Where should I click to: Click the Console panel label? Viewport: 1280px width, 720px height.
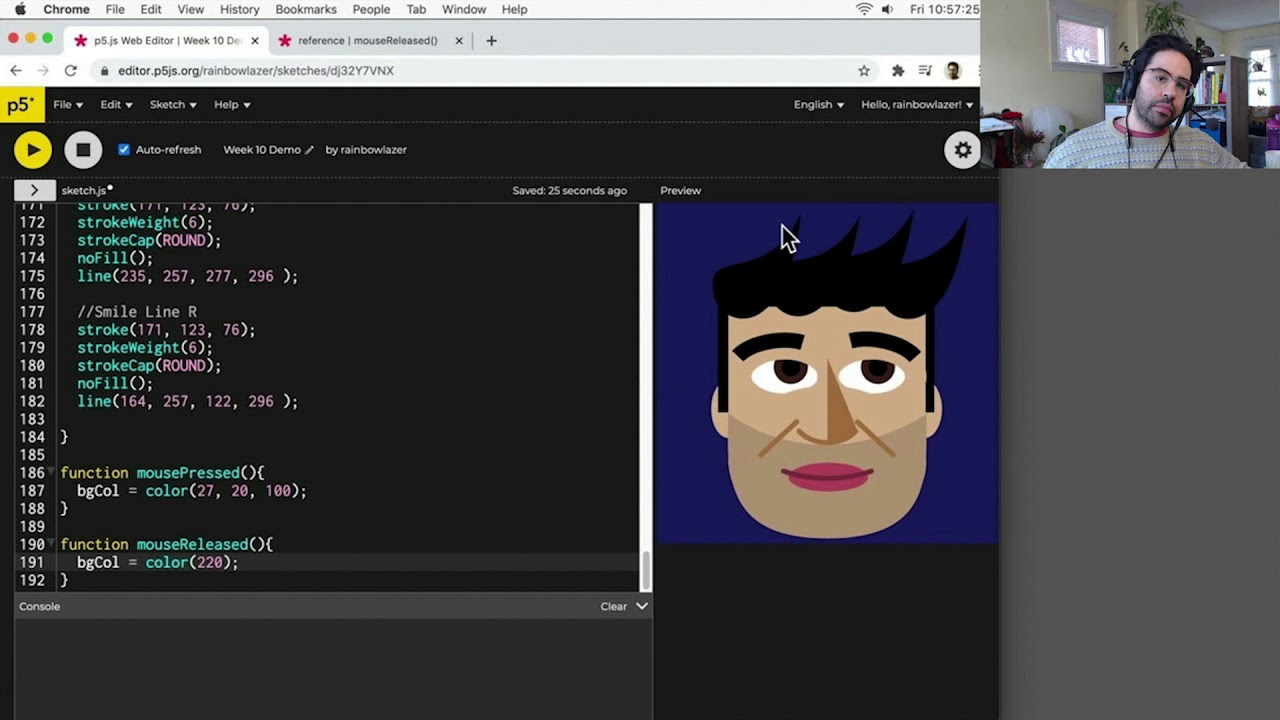(40, 606)
